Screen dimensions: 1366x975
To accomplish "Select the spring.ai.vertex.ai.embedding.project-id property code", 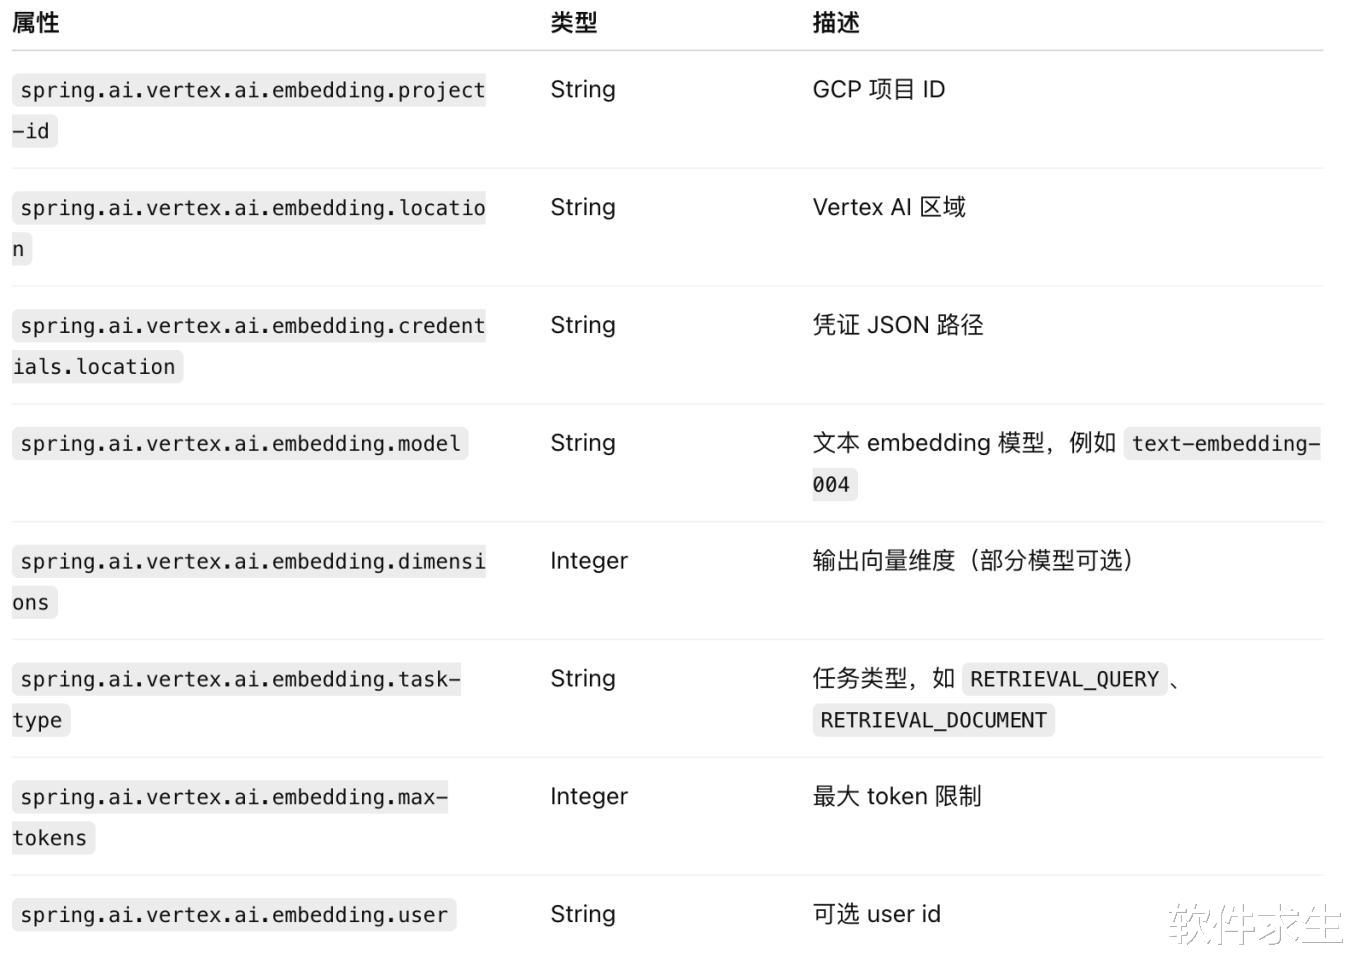I will click(252, 90).
